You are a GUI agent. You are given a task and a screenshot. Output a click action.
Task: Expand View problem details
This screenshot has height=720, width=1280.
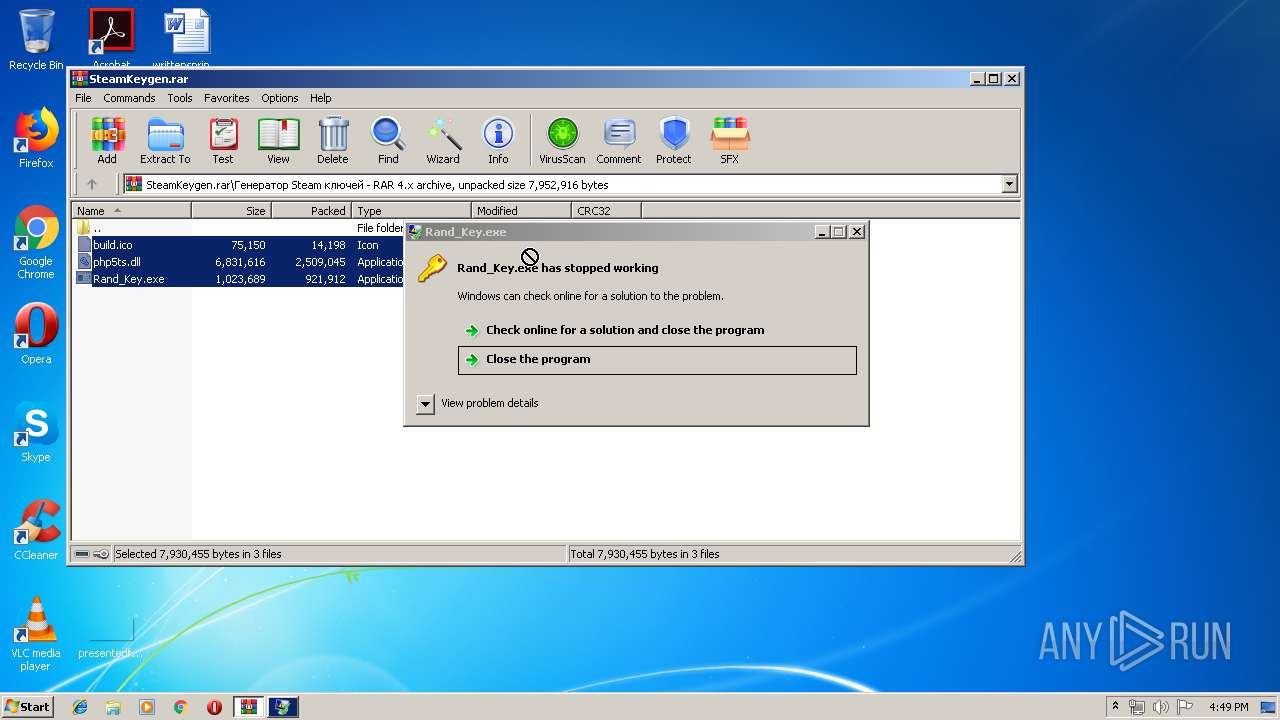click(478, 403)
